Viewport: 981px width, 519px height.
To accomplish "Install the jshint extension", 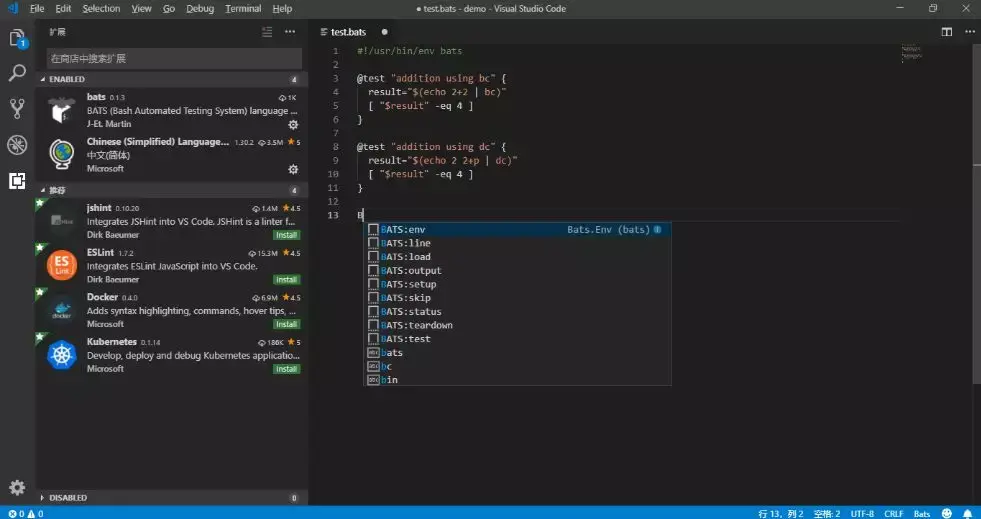I will click(287, 235).
